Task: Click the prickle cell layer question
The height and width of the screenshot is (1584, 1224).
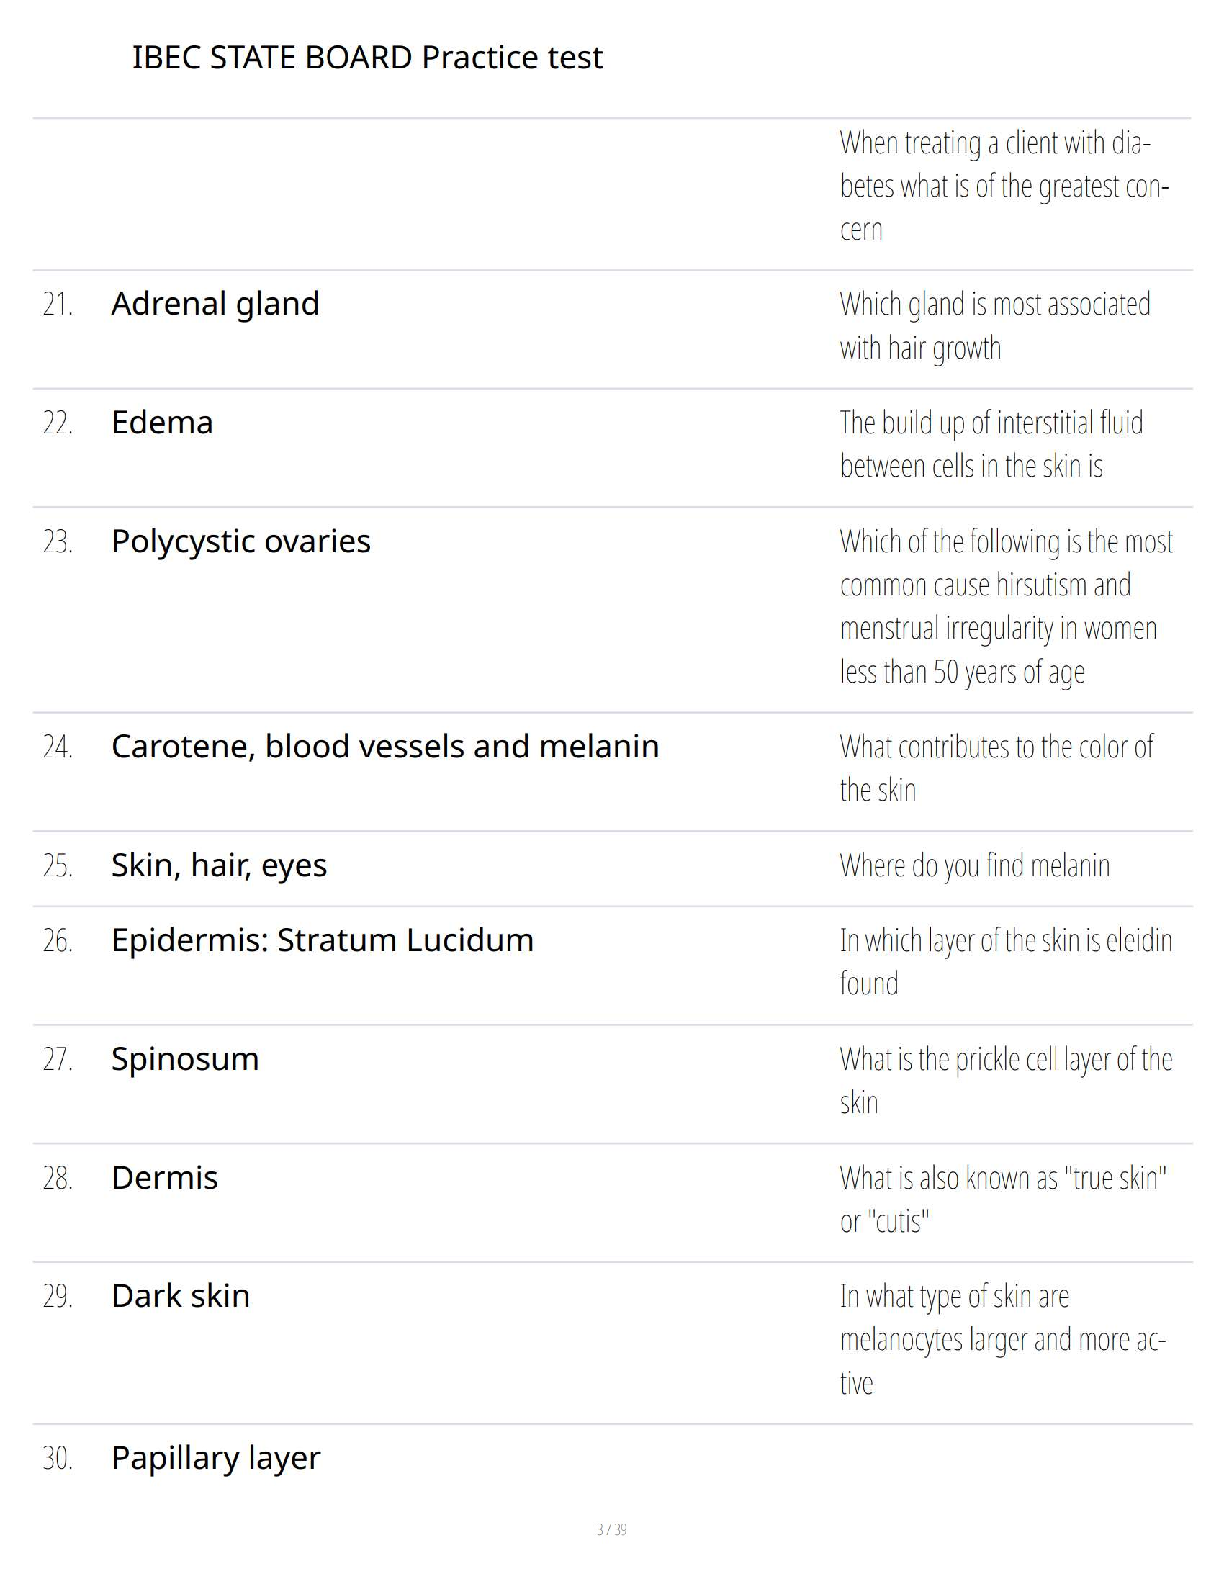Action: [x=1005, y=1080]
